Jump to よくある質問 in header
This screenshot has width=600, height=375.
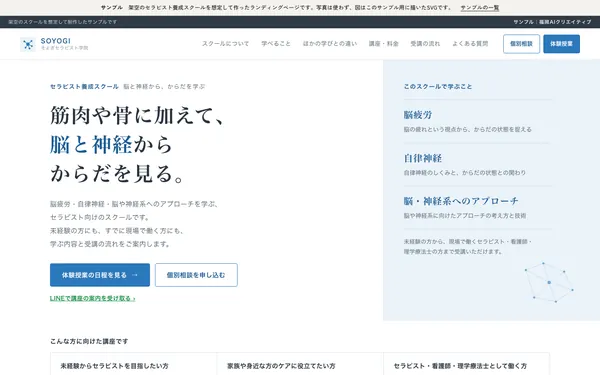(x=470, y=44)
